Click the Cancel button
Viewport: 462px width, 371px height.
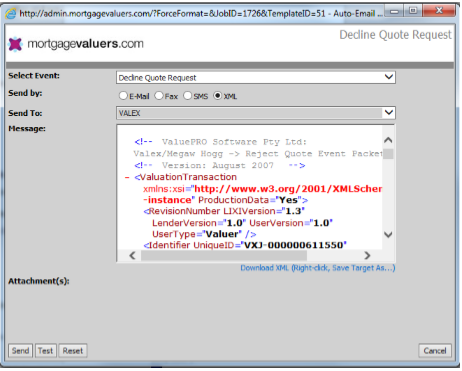435,351
